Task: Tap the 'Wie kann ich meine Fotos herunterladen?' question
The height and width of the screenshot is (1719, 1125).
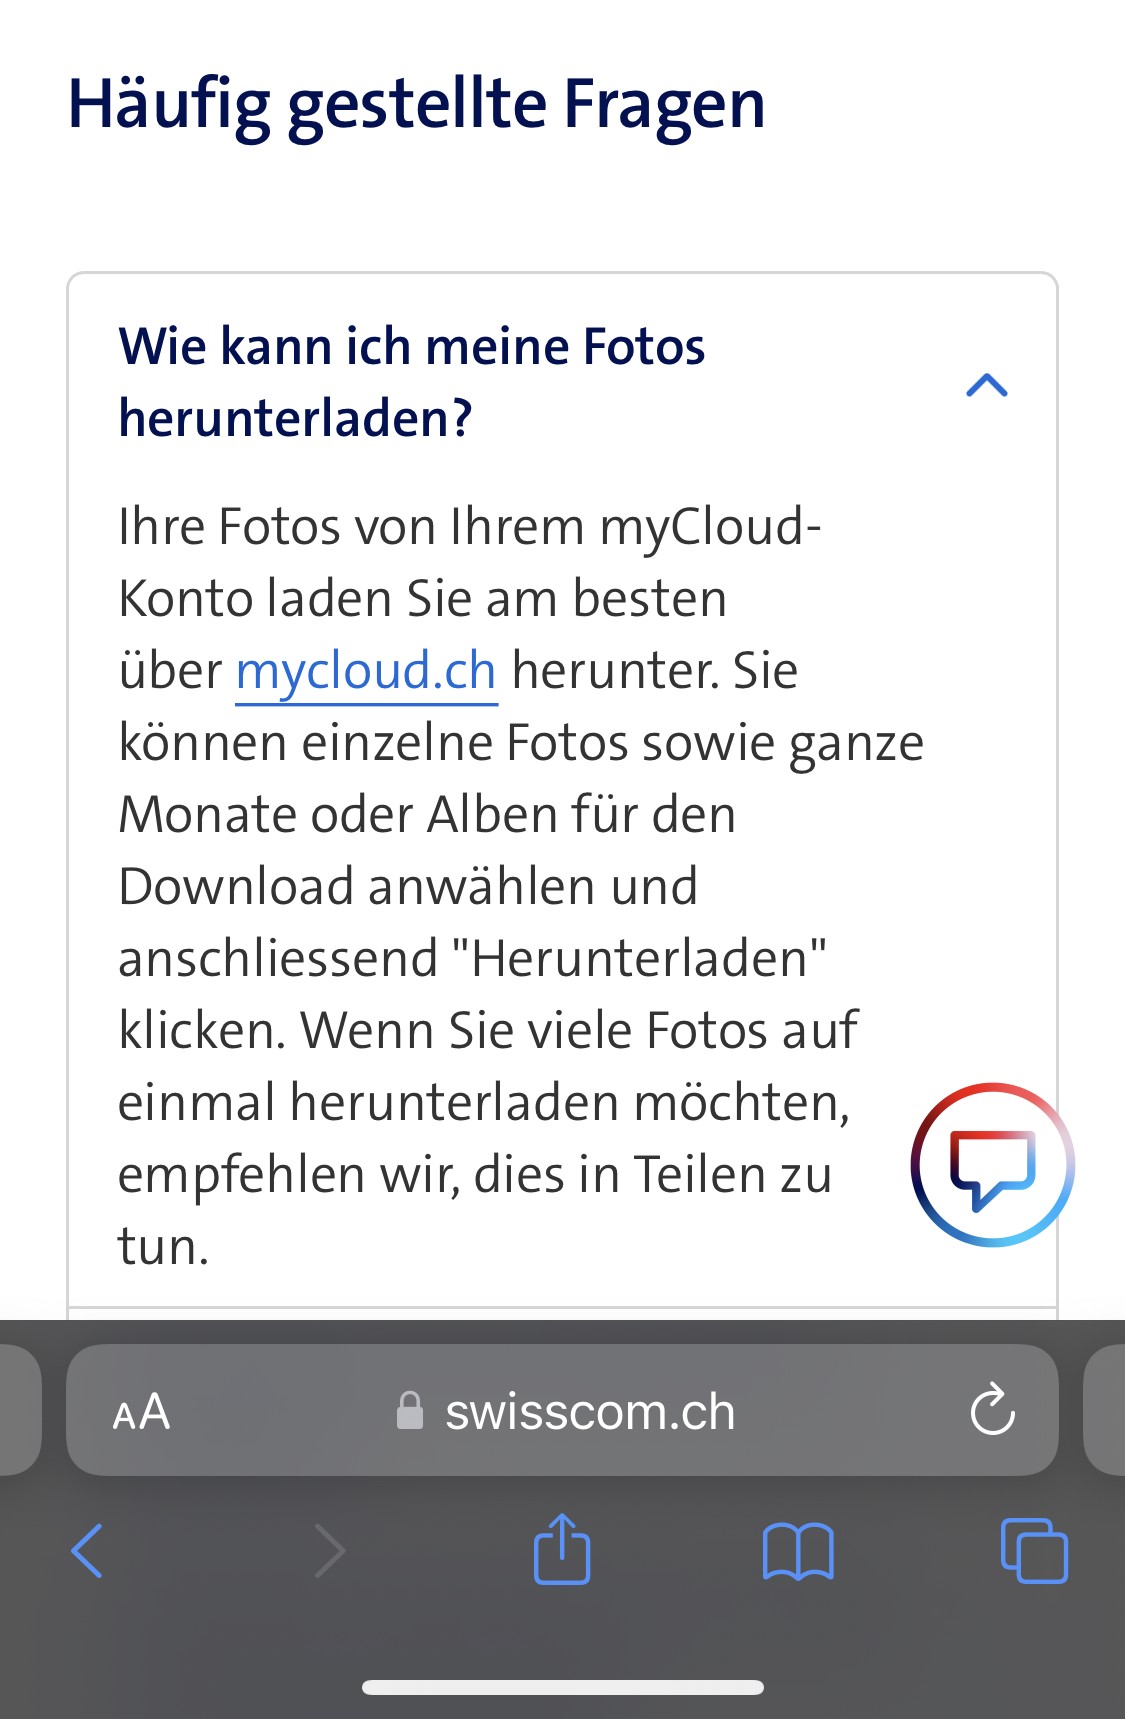Action: coord(412,382)
